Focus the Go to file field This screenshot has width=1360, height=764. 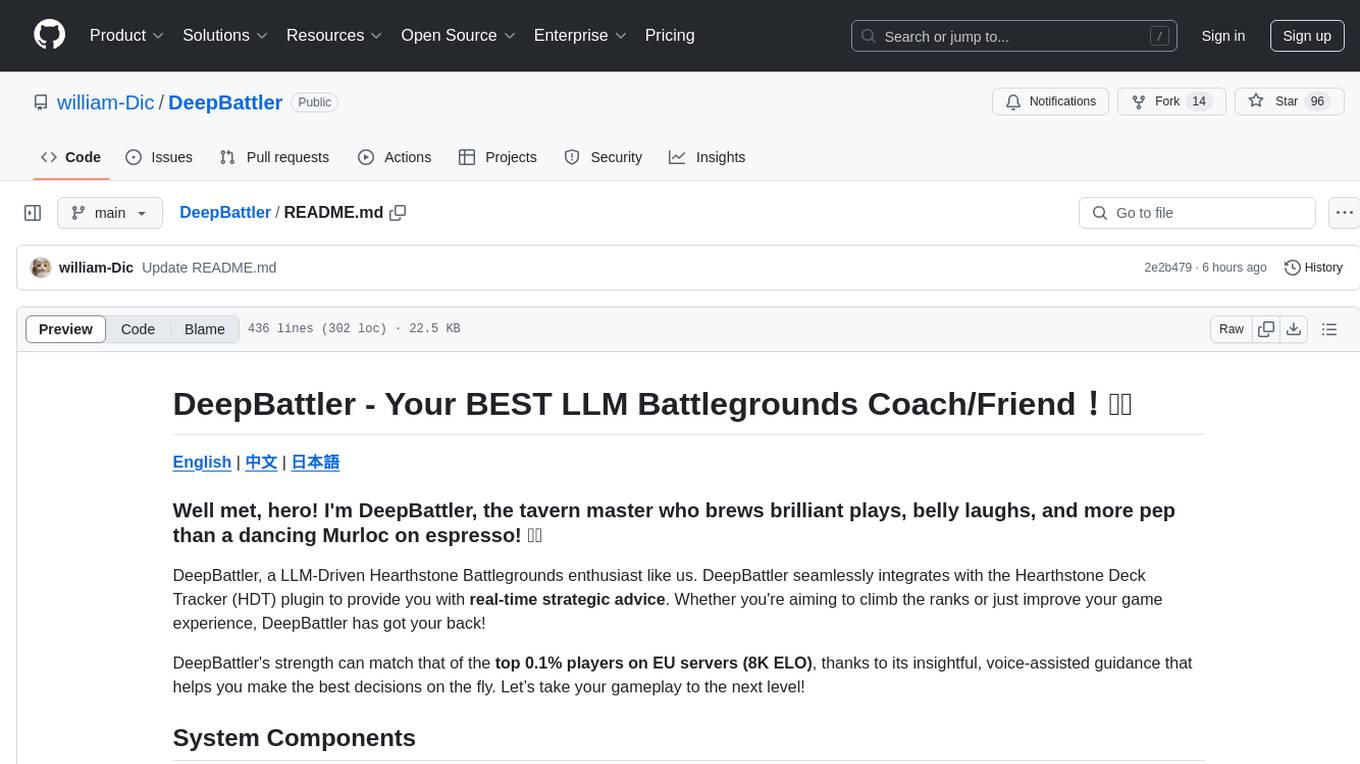pyautogui.click(x=1197, y=213)
